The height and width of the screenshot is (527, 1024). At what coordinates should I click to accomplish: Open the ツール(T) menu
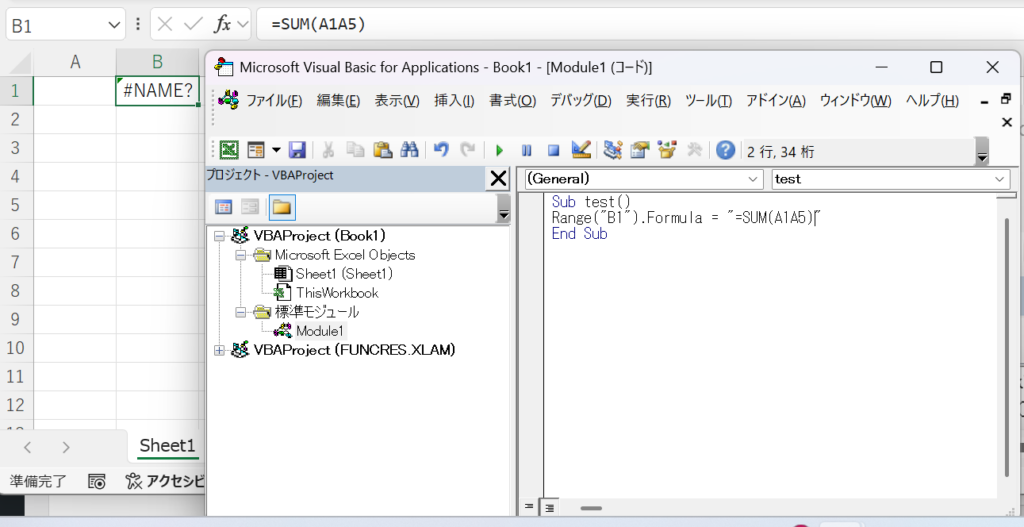(x=709, y=101)
